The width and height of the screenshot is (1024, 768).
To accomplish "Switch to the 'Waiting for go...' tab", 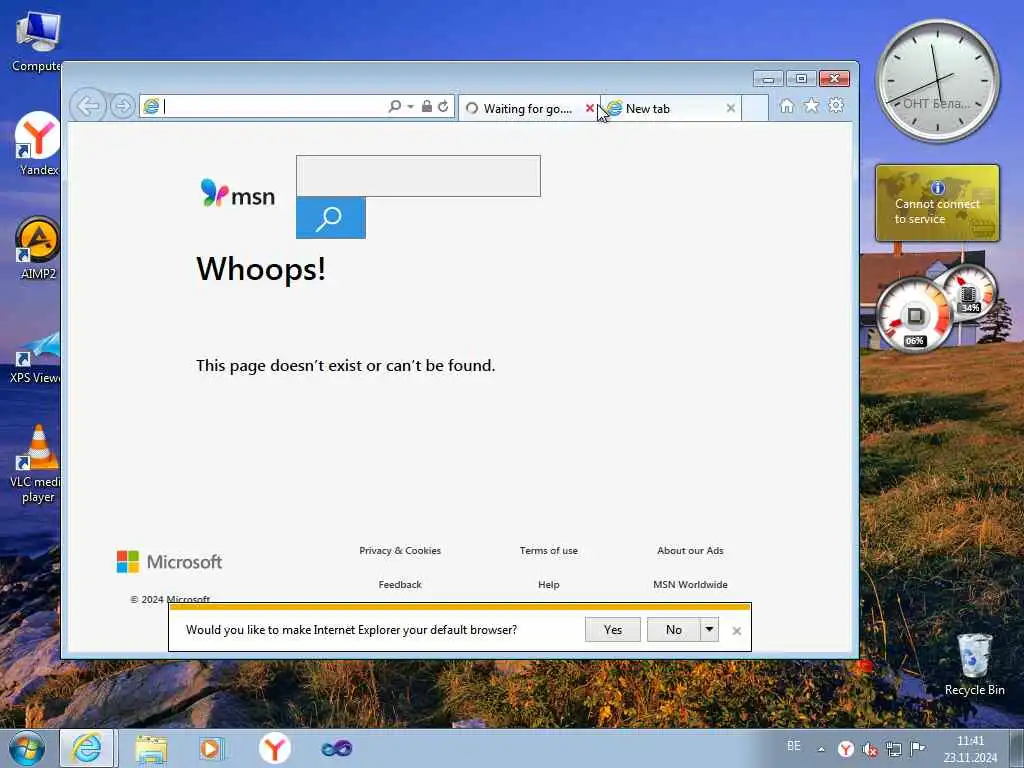I will click(526, 108).
